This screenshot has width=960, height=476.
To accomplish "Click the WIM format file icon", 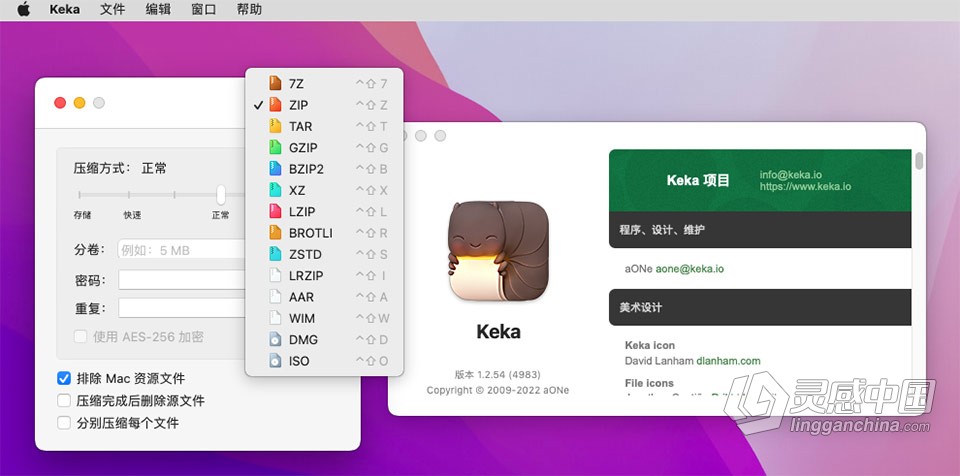I will pos(276,318).
